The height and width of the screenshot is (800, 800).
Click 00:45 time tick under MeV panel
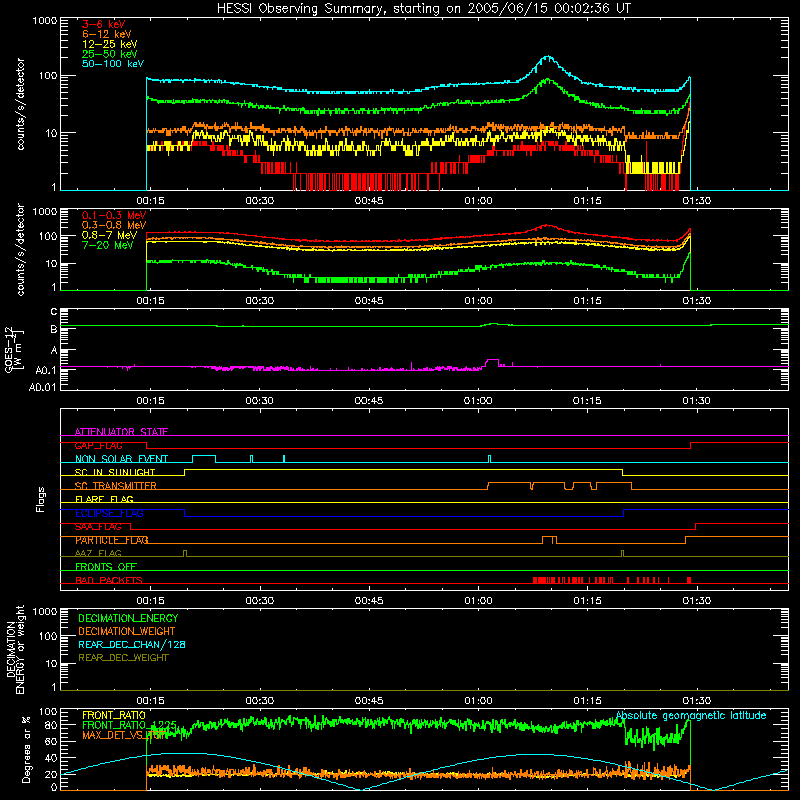click(369, 301)
